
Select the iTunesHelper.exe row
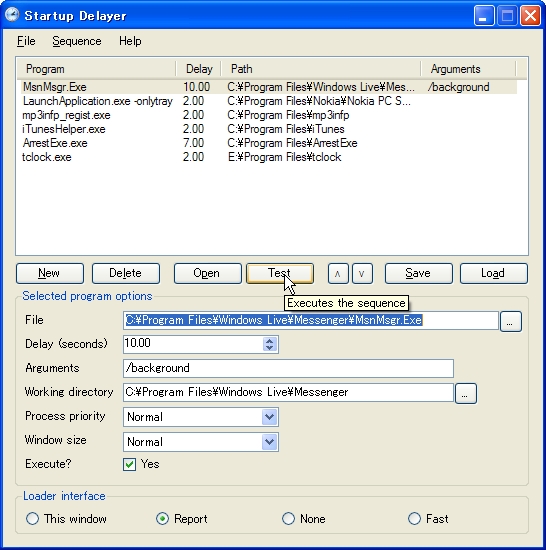[269, 129]
